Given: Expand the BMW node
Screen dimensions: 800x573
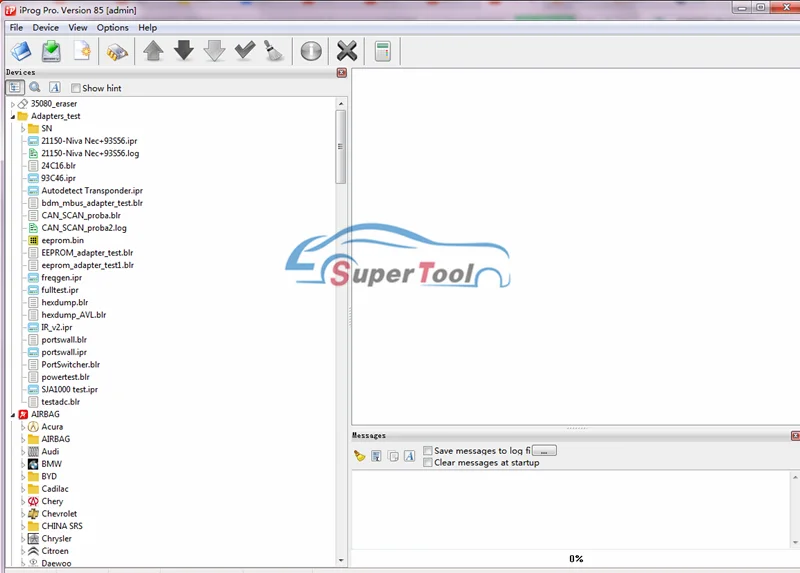Looking at the screenshot, I should (x=23, y=464).
